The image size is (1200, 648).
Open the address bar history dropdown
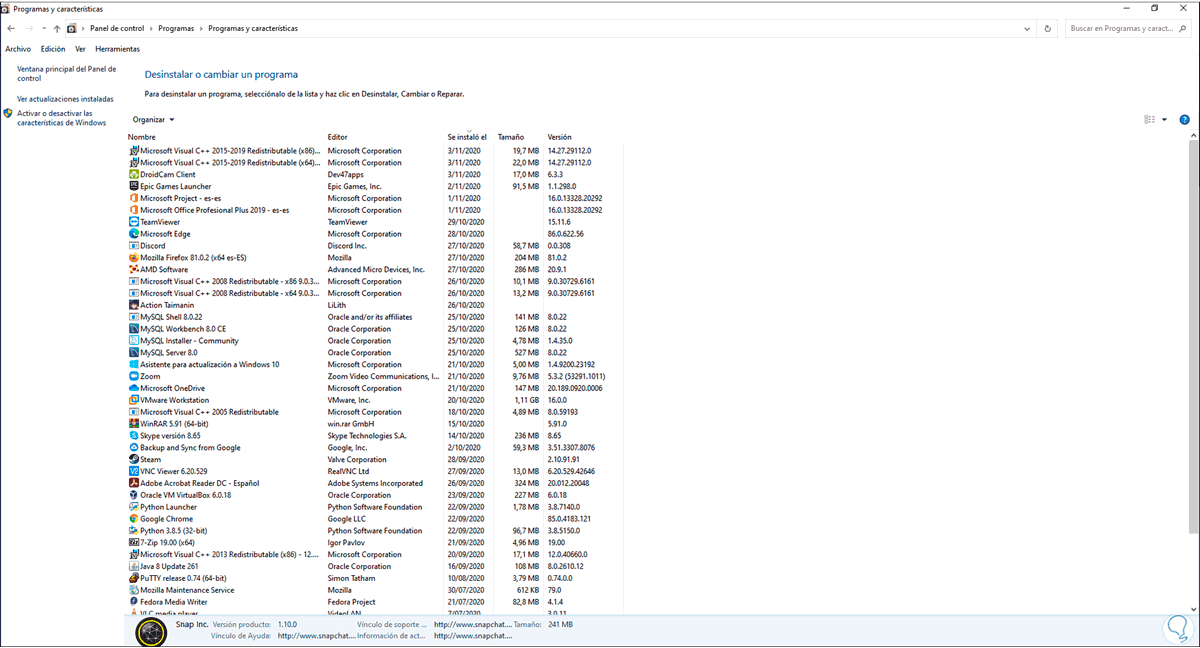point(1026,28)
